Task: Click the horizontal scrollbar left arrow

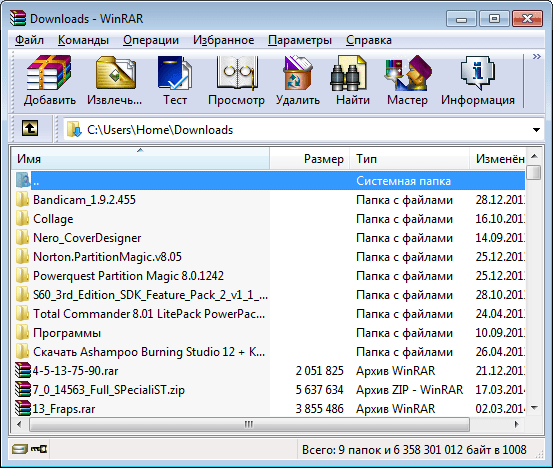Action: 19,424
